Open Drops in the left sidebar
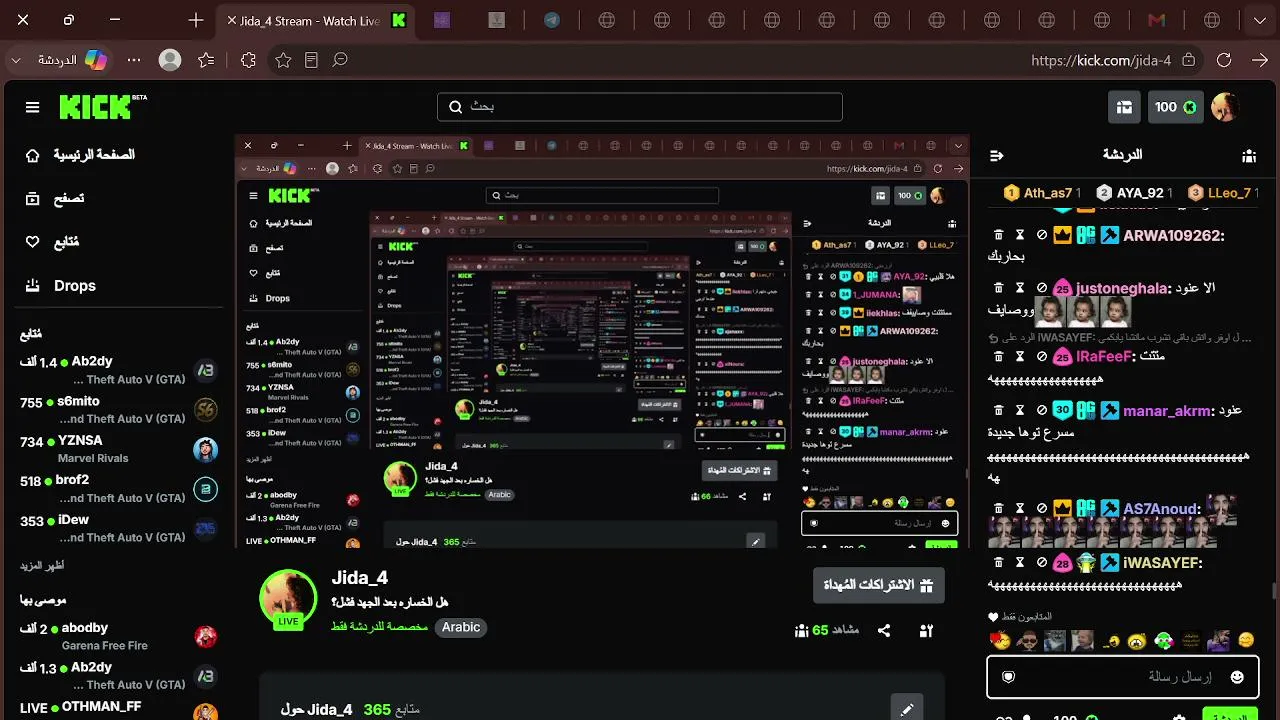1280x720 pixels. [x=60, y=286]
